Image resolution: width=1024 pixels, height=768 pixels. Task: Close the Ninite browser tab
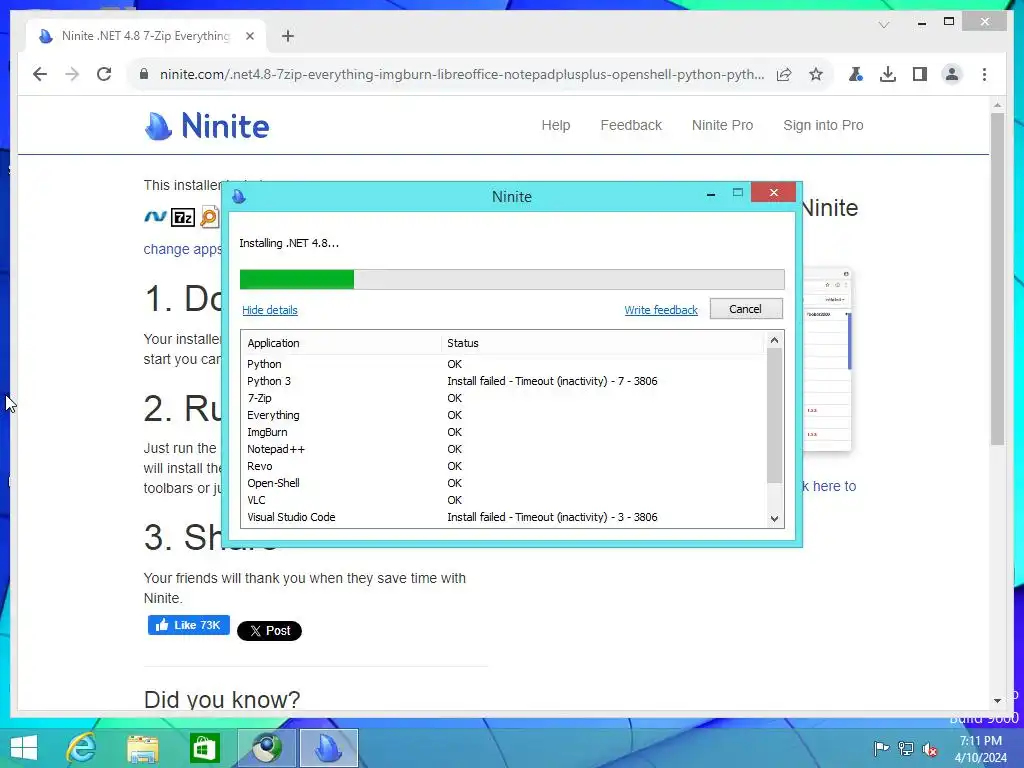(249, 36)
